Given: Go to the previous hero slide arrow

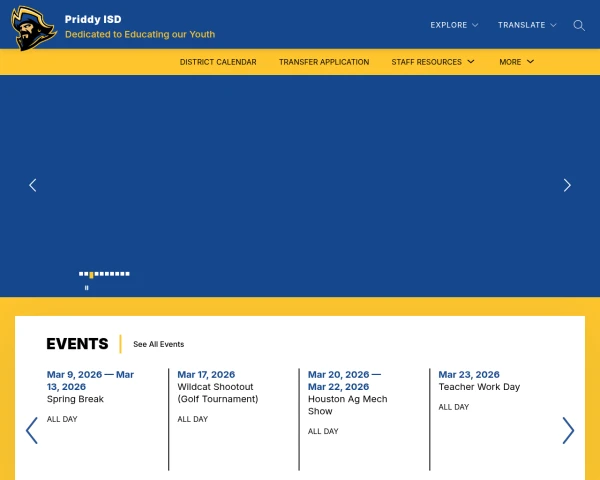Looking at the screenshot, I should (33, 185).
